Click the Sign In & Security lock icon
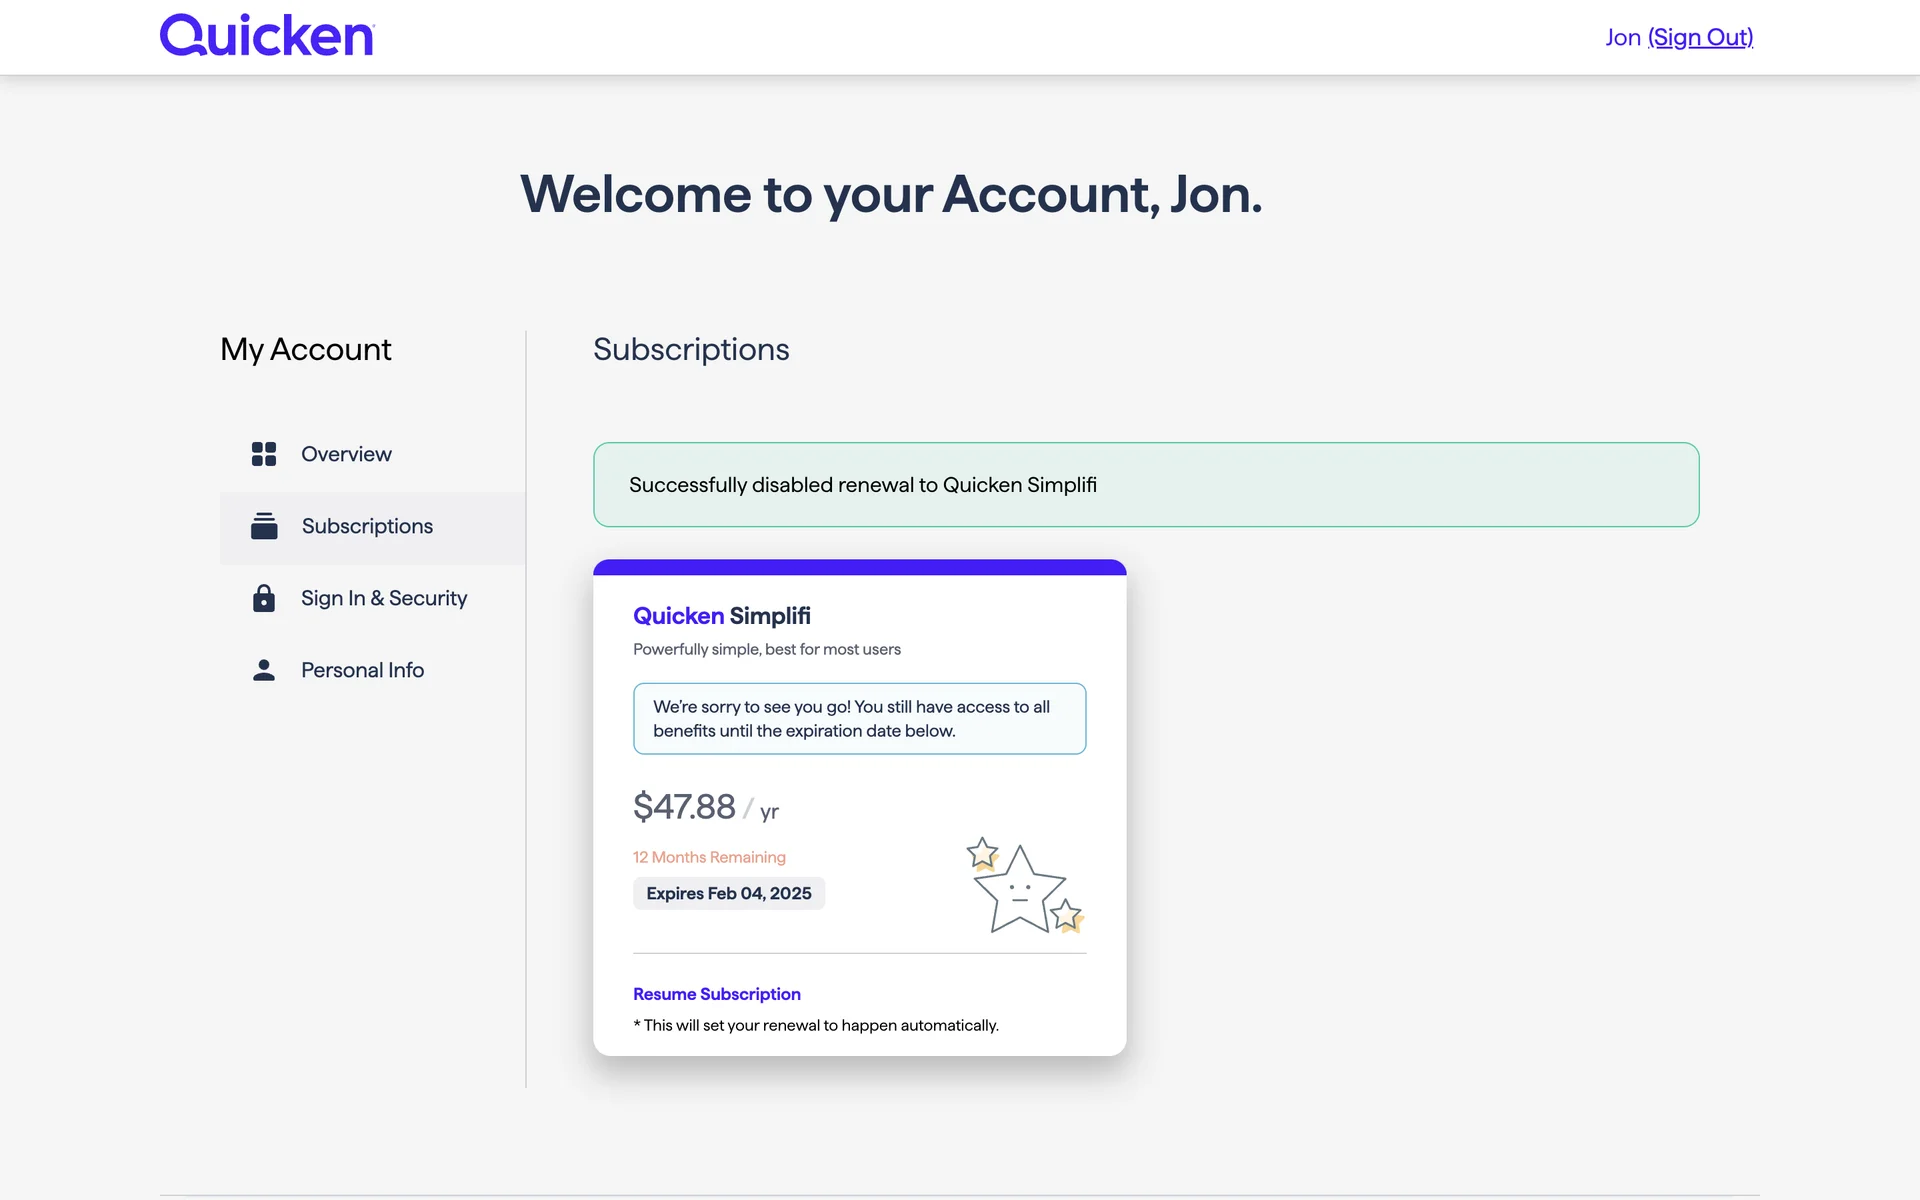 point(264,598)
